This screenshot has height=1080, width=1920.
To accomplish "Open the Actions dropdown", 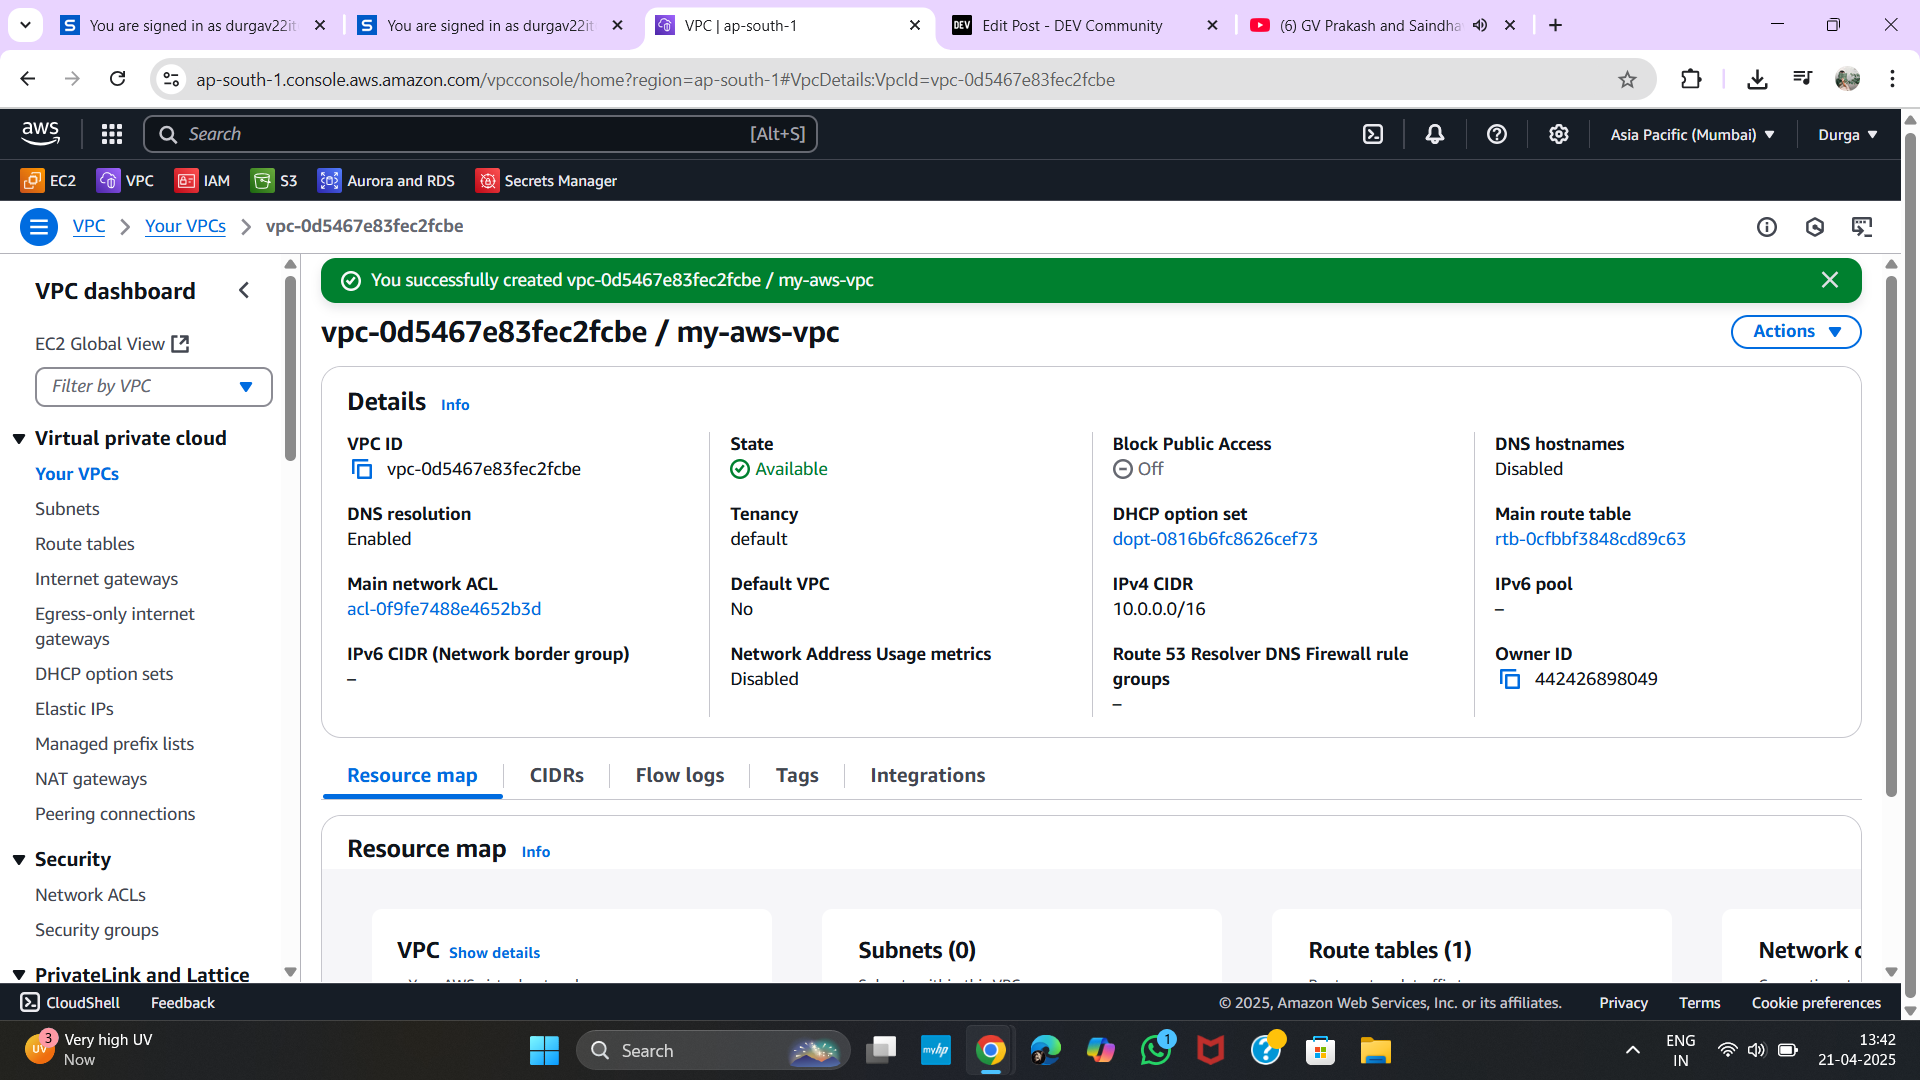I will 1796,332.
